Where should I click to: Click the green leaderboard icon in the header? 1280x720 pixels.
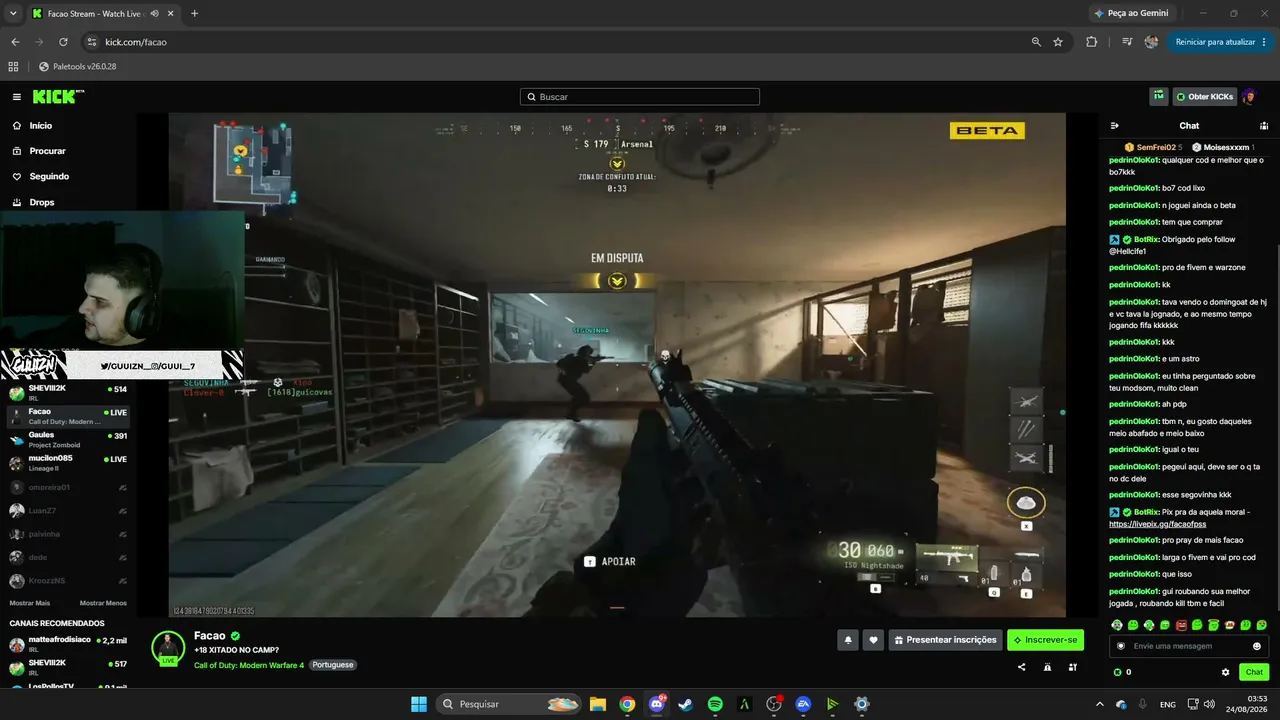click(1159, 97)
